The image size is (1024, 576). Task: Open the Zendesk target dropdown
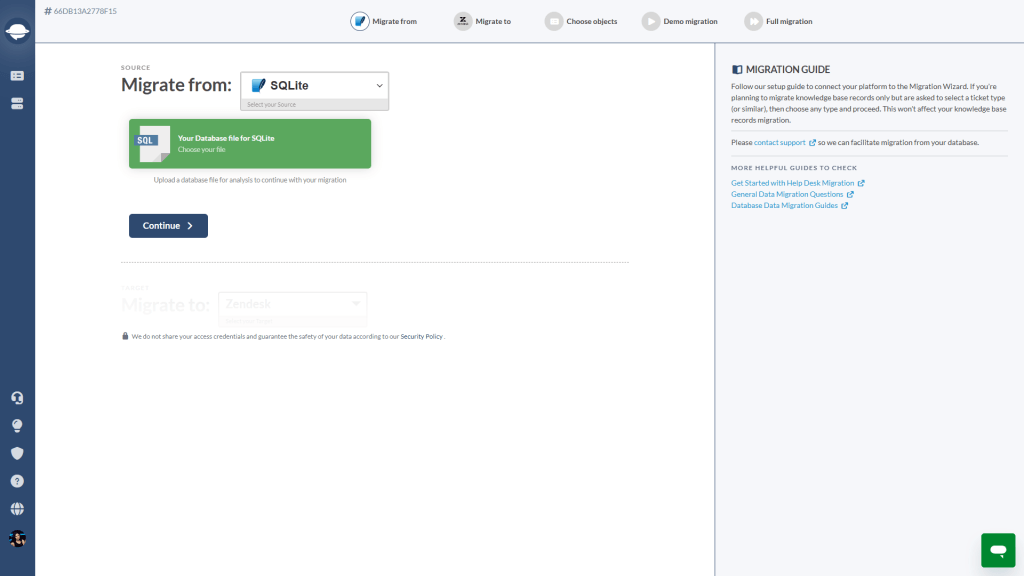[293, 304]
